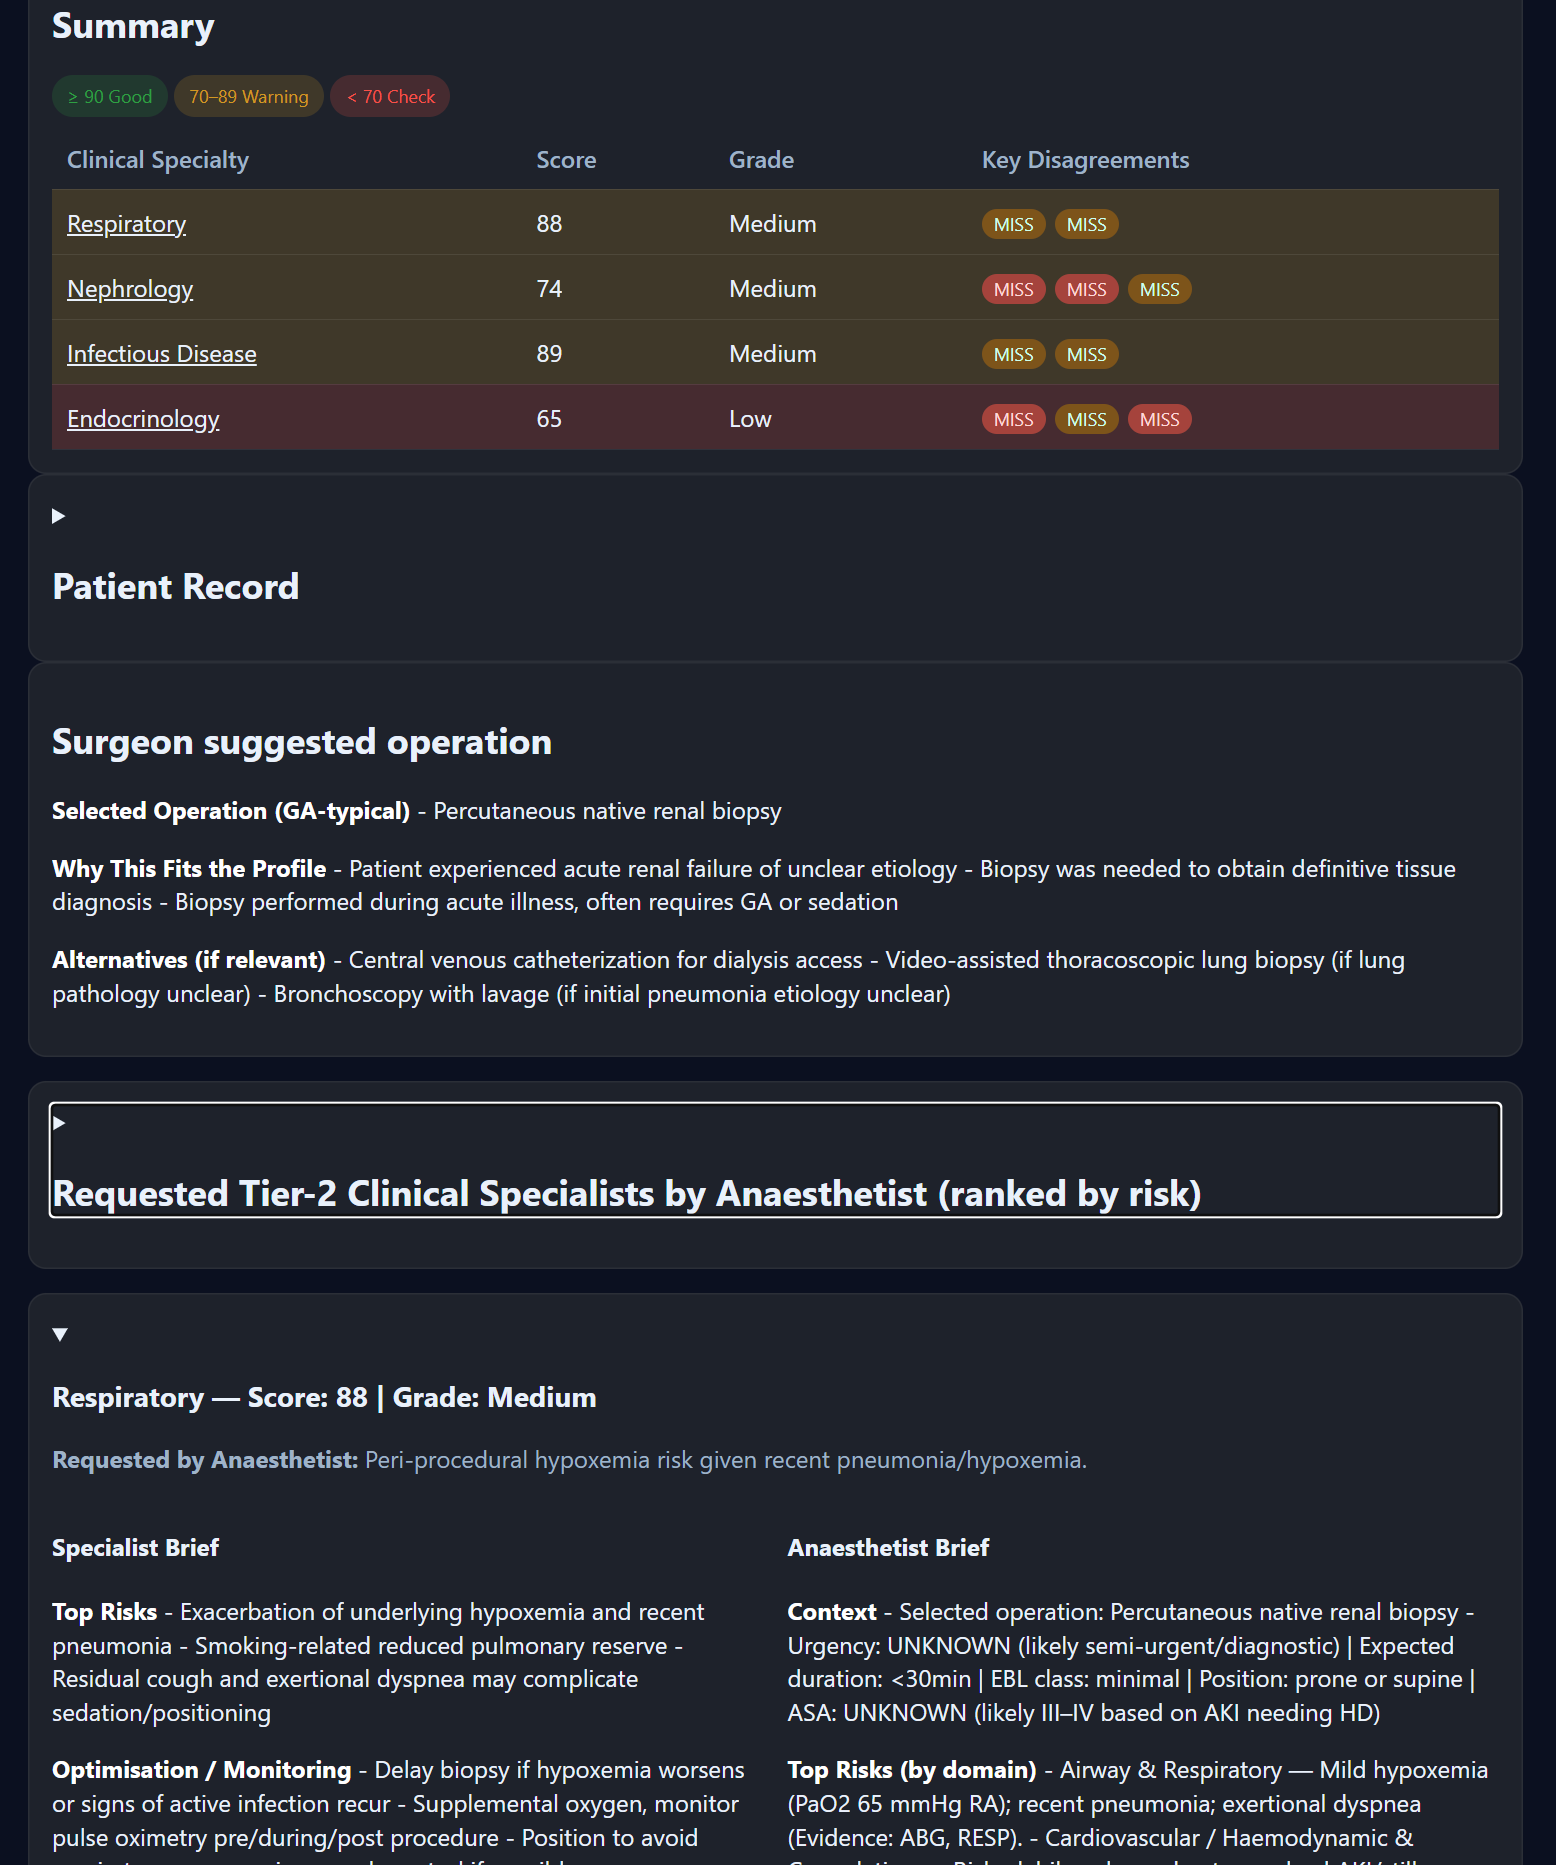
Task: Open the Nephrology specialty link
Action: [130, 289]
